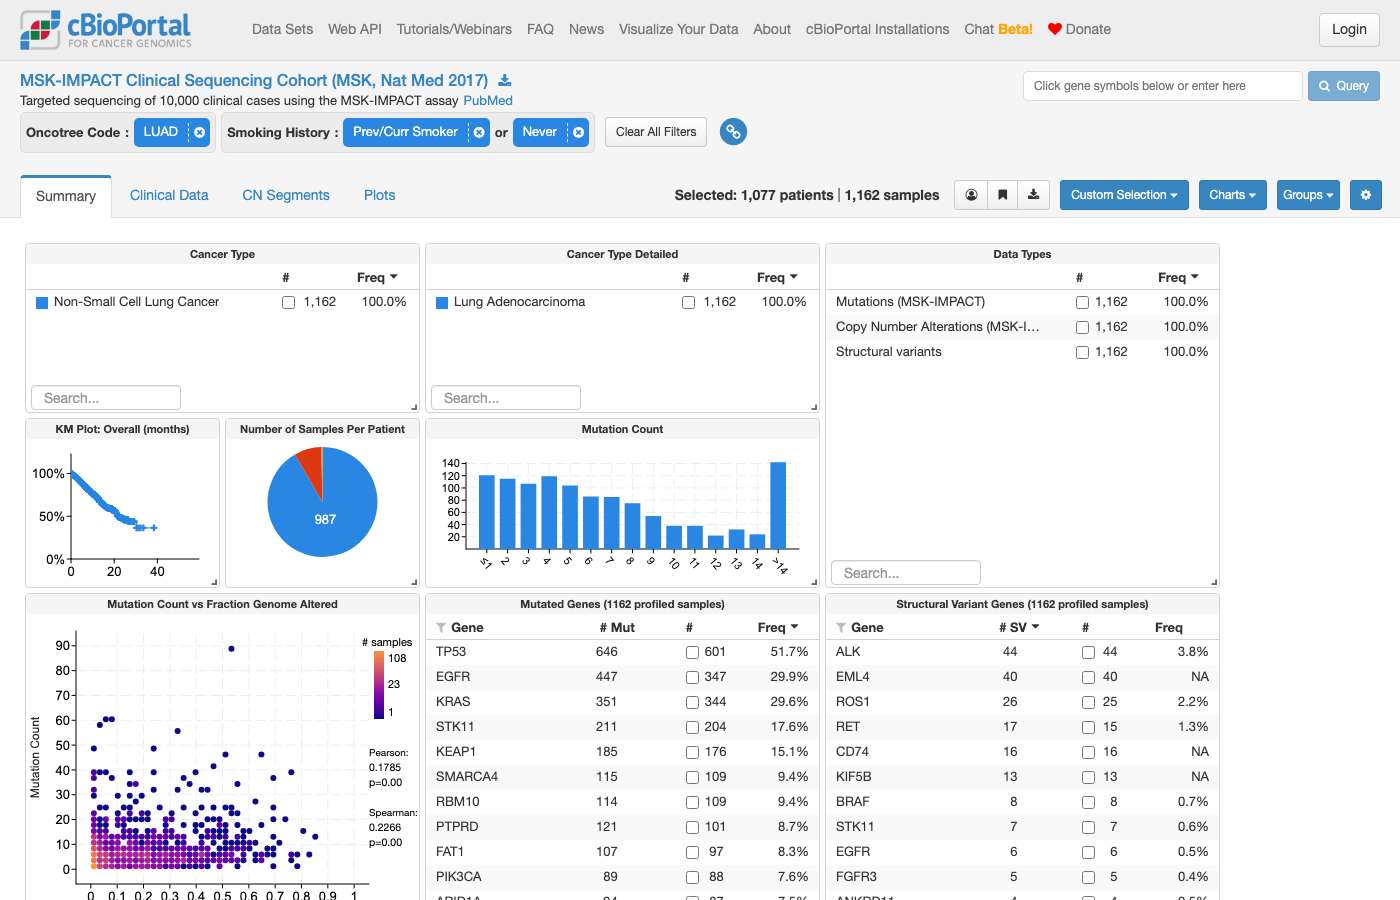The width and height of the screenshot is (1400, 900).
Task: Bookmark the current selection with the bookmark icon
Action: (1002, 195)
